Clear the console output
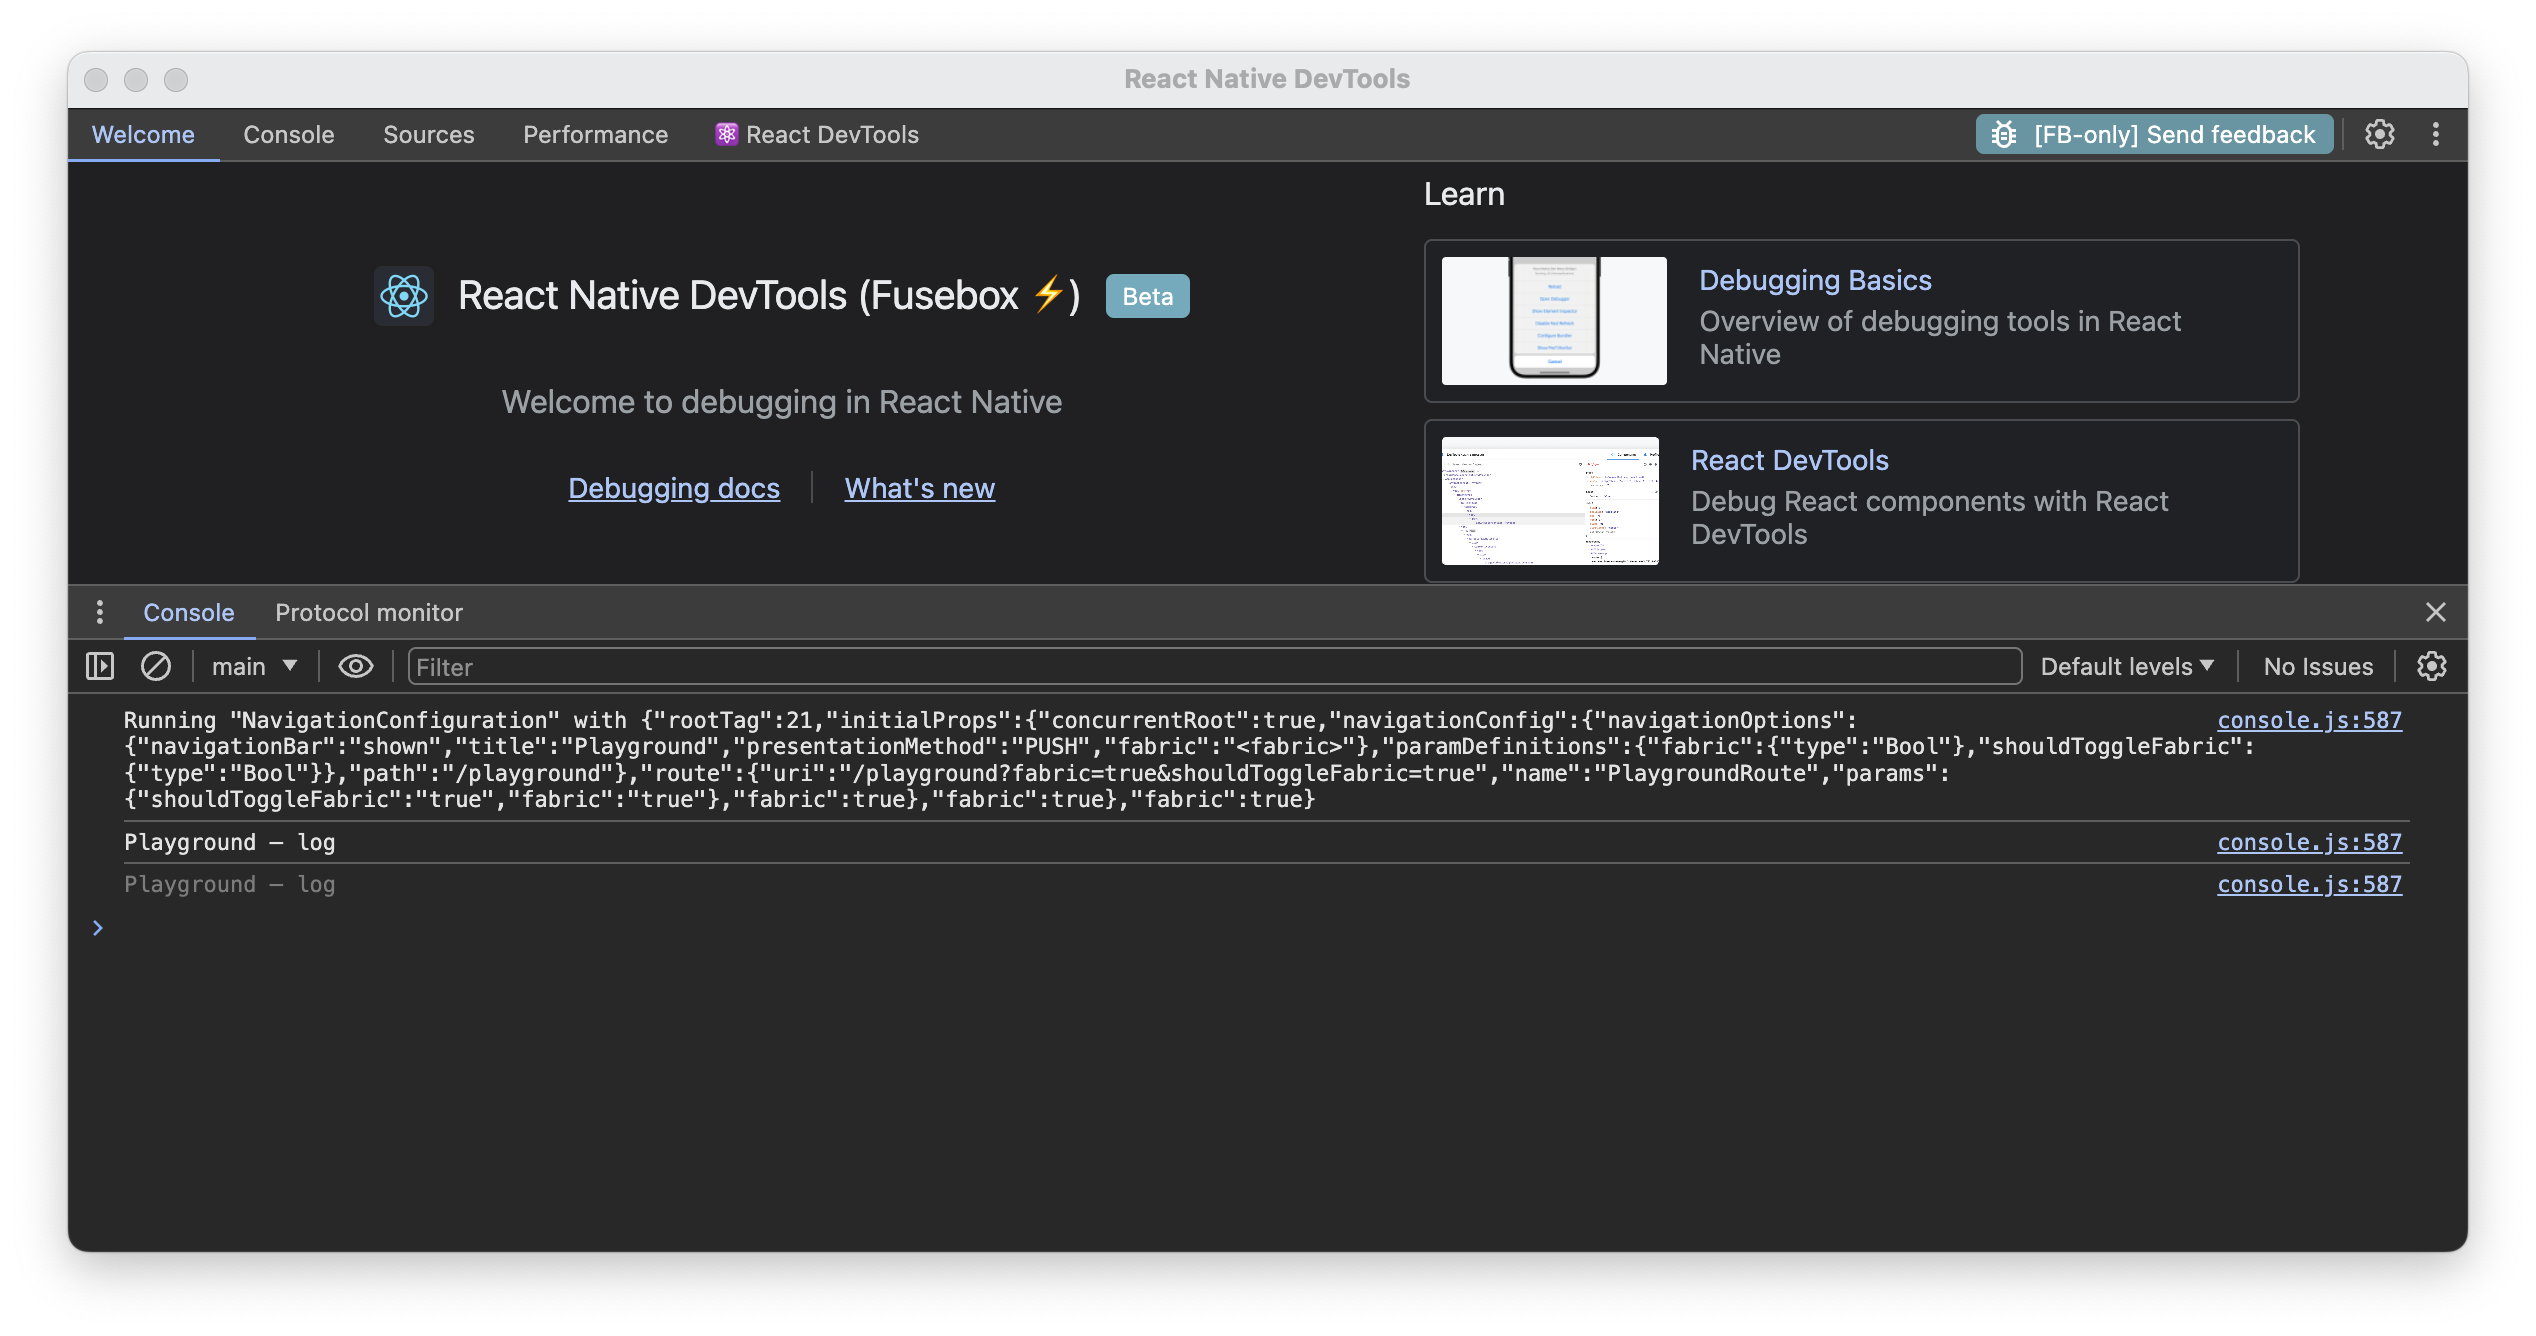2536x1336 pixels. [x=156, y=666]
